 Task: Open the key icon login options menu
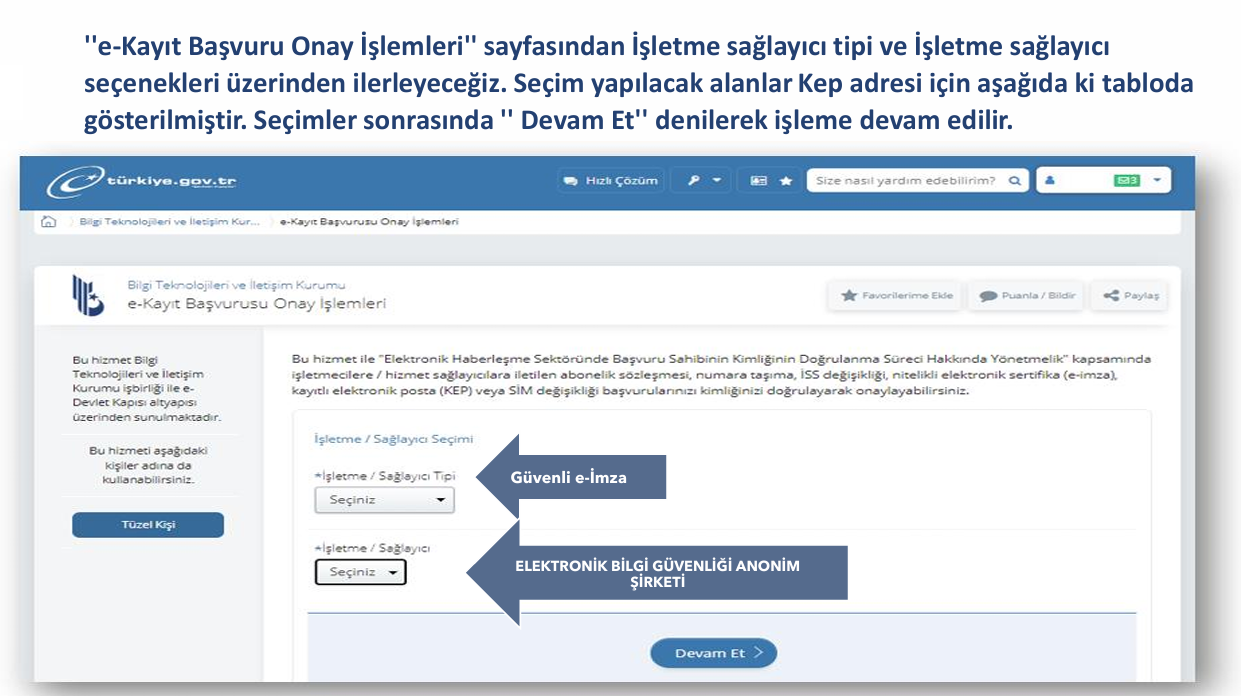coord(703,181)
